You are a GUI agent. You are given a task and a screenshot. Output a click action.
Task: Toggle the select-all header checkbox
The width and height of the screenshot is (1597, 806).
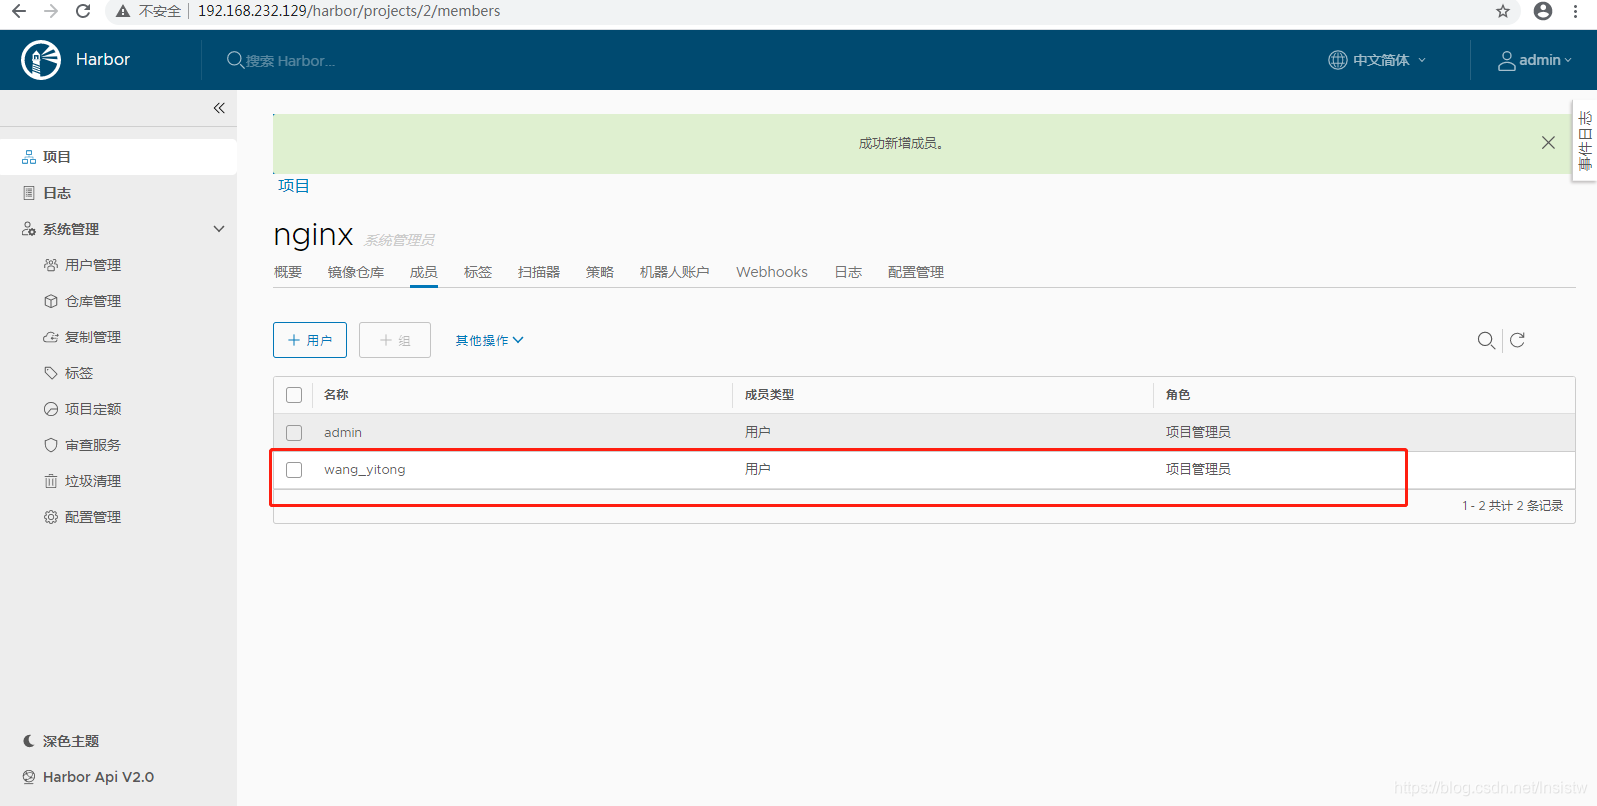[x=294, y=395]
